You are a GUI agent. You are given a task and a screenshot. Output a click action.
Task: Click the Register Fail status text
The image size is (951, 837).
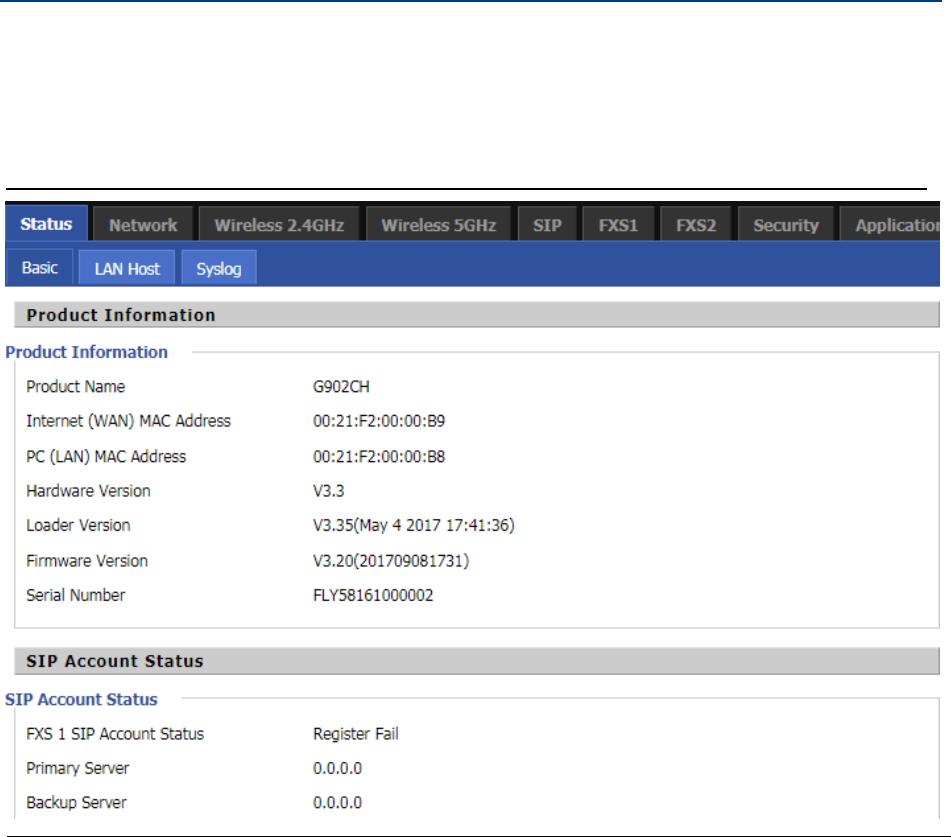coord(356,734)
